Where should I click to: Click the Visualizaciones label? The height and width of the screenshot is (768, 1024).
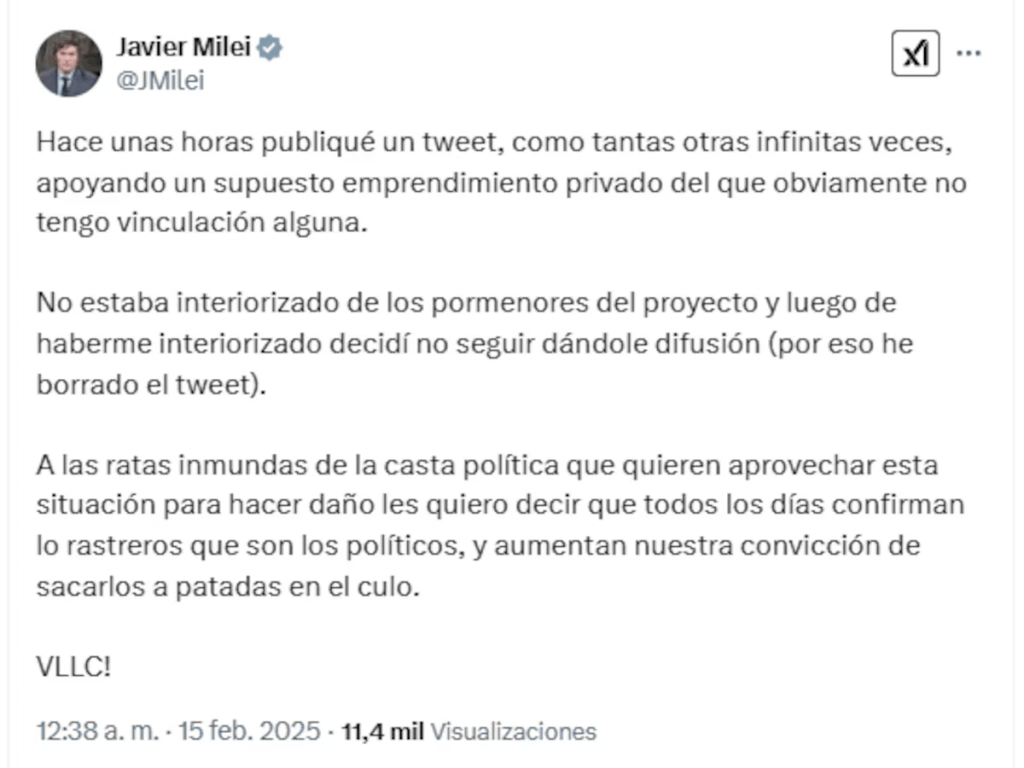point(513,731)
